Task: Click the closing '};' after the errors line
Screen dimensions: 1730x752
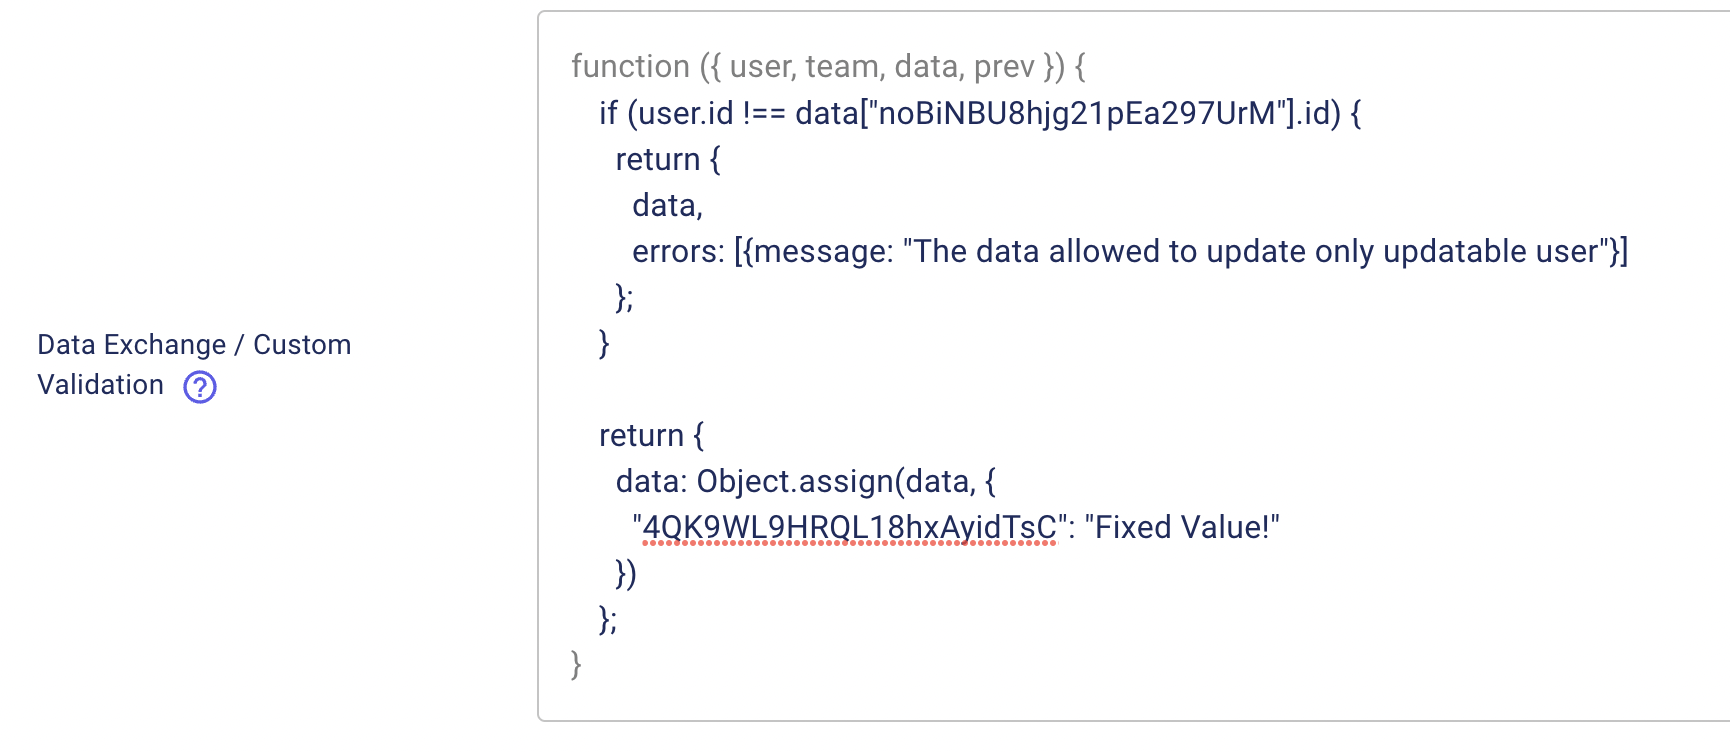Action: point(624,297)
